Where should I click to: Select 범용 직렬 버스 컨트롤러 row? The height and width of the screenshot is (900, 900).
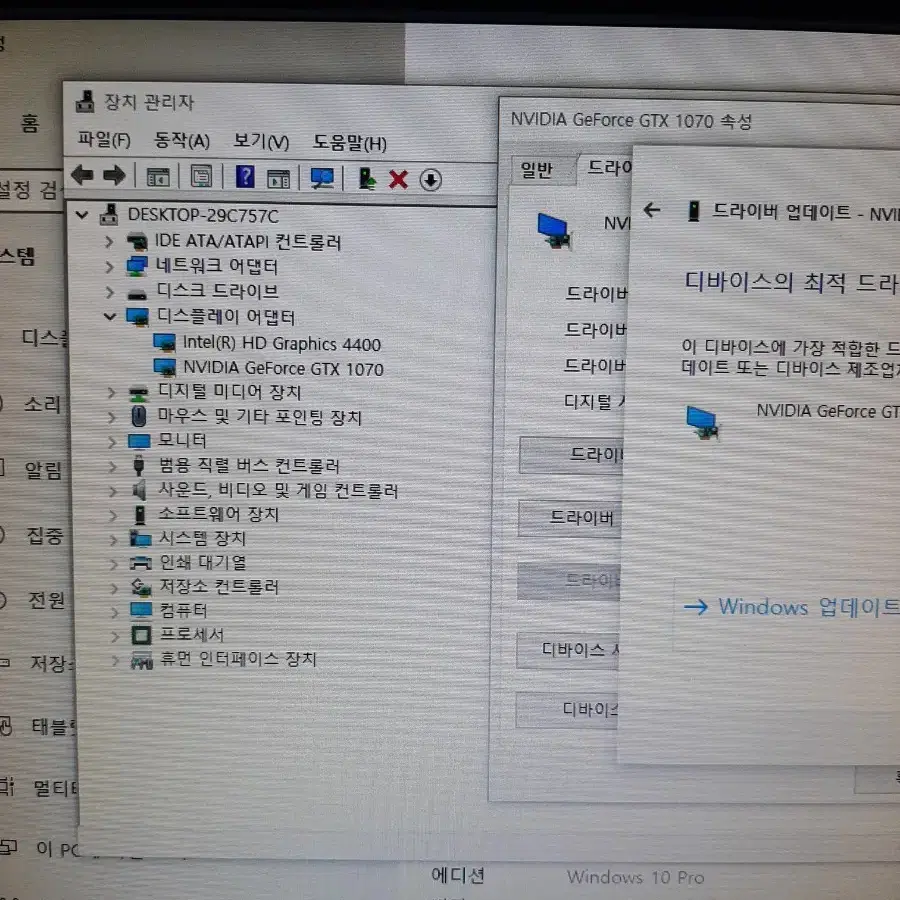[x=249, y=465]
